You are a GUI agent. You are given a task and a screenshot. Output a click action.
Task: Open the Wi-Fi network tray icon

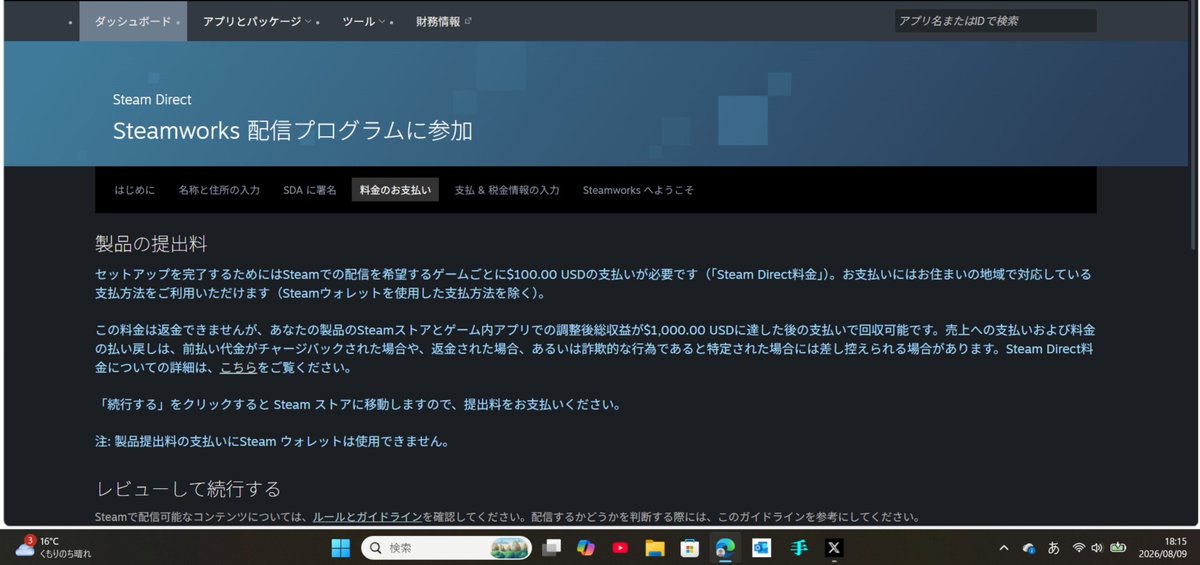point(1079,548)
